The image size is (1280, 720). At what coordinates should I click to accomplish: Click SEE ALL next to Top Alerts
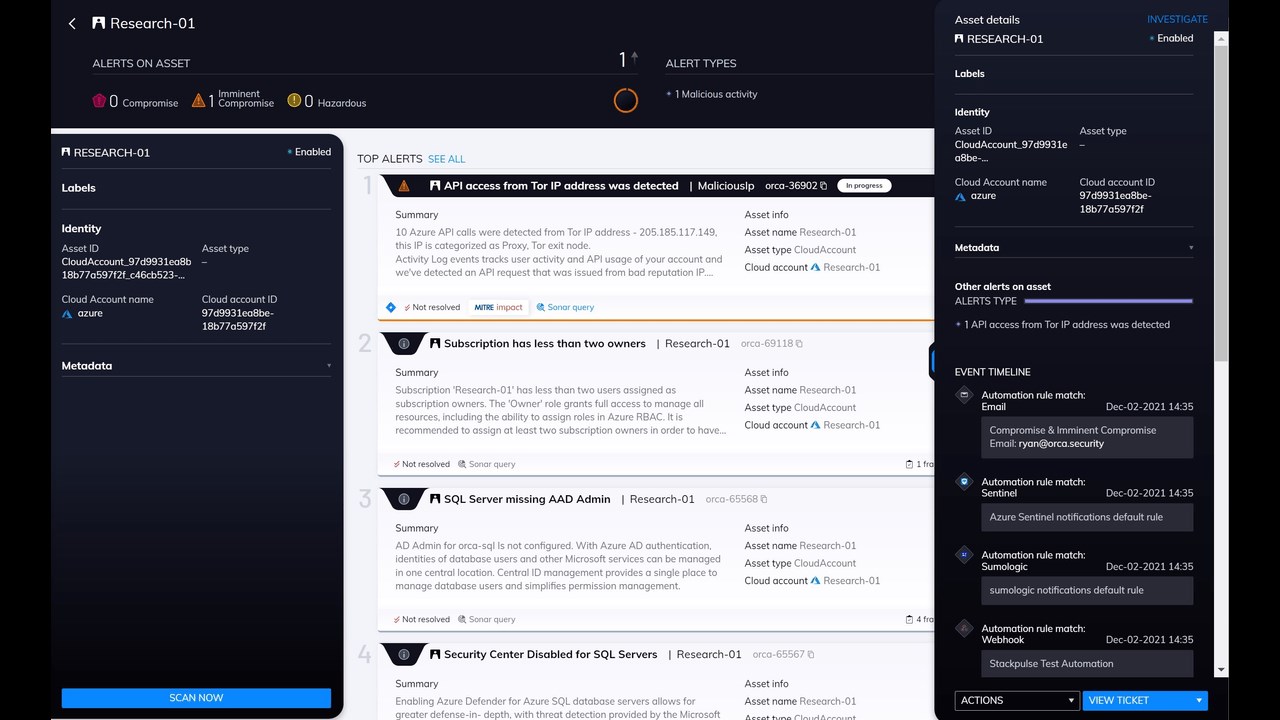(446, 159)
